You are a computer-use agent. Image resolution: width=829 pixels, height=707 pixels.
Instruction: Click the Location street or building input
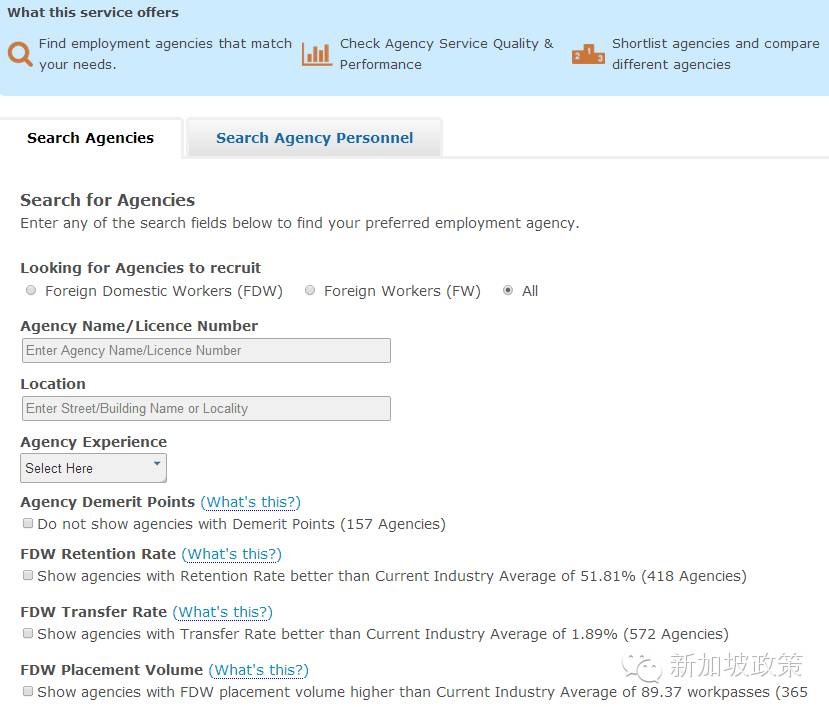coord(205,408)
